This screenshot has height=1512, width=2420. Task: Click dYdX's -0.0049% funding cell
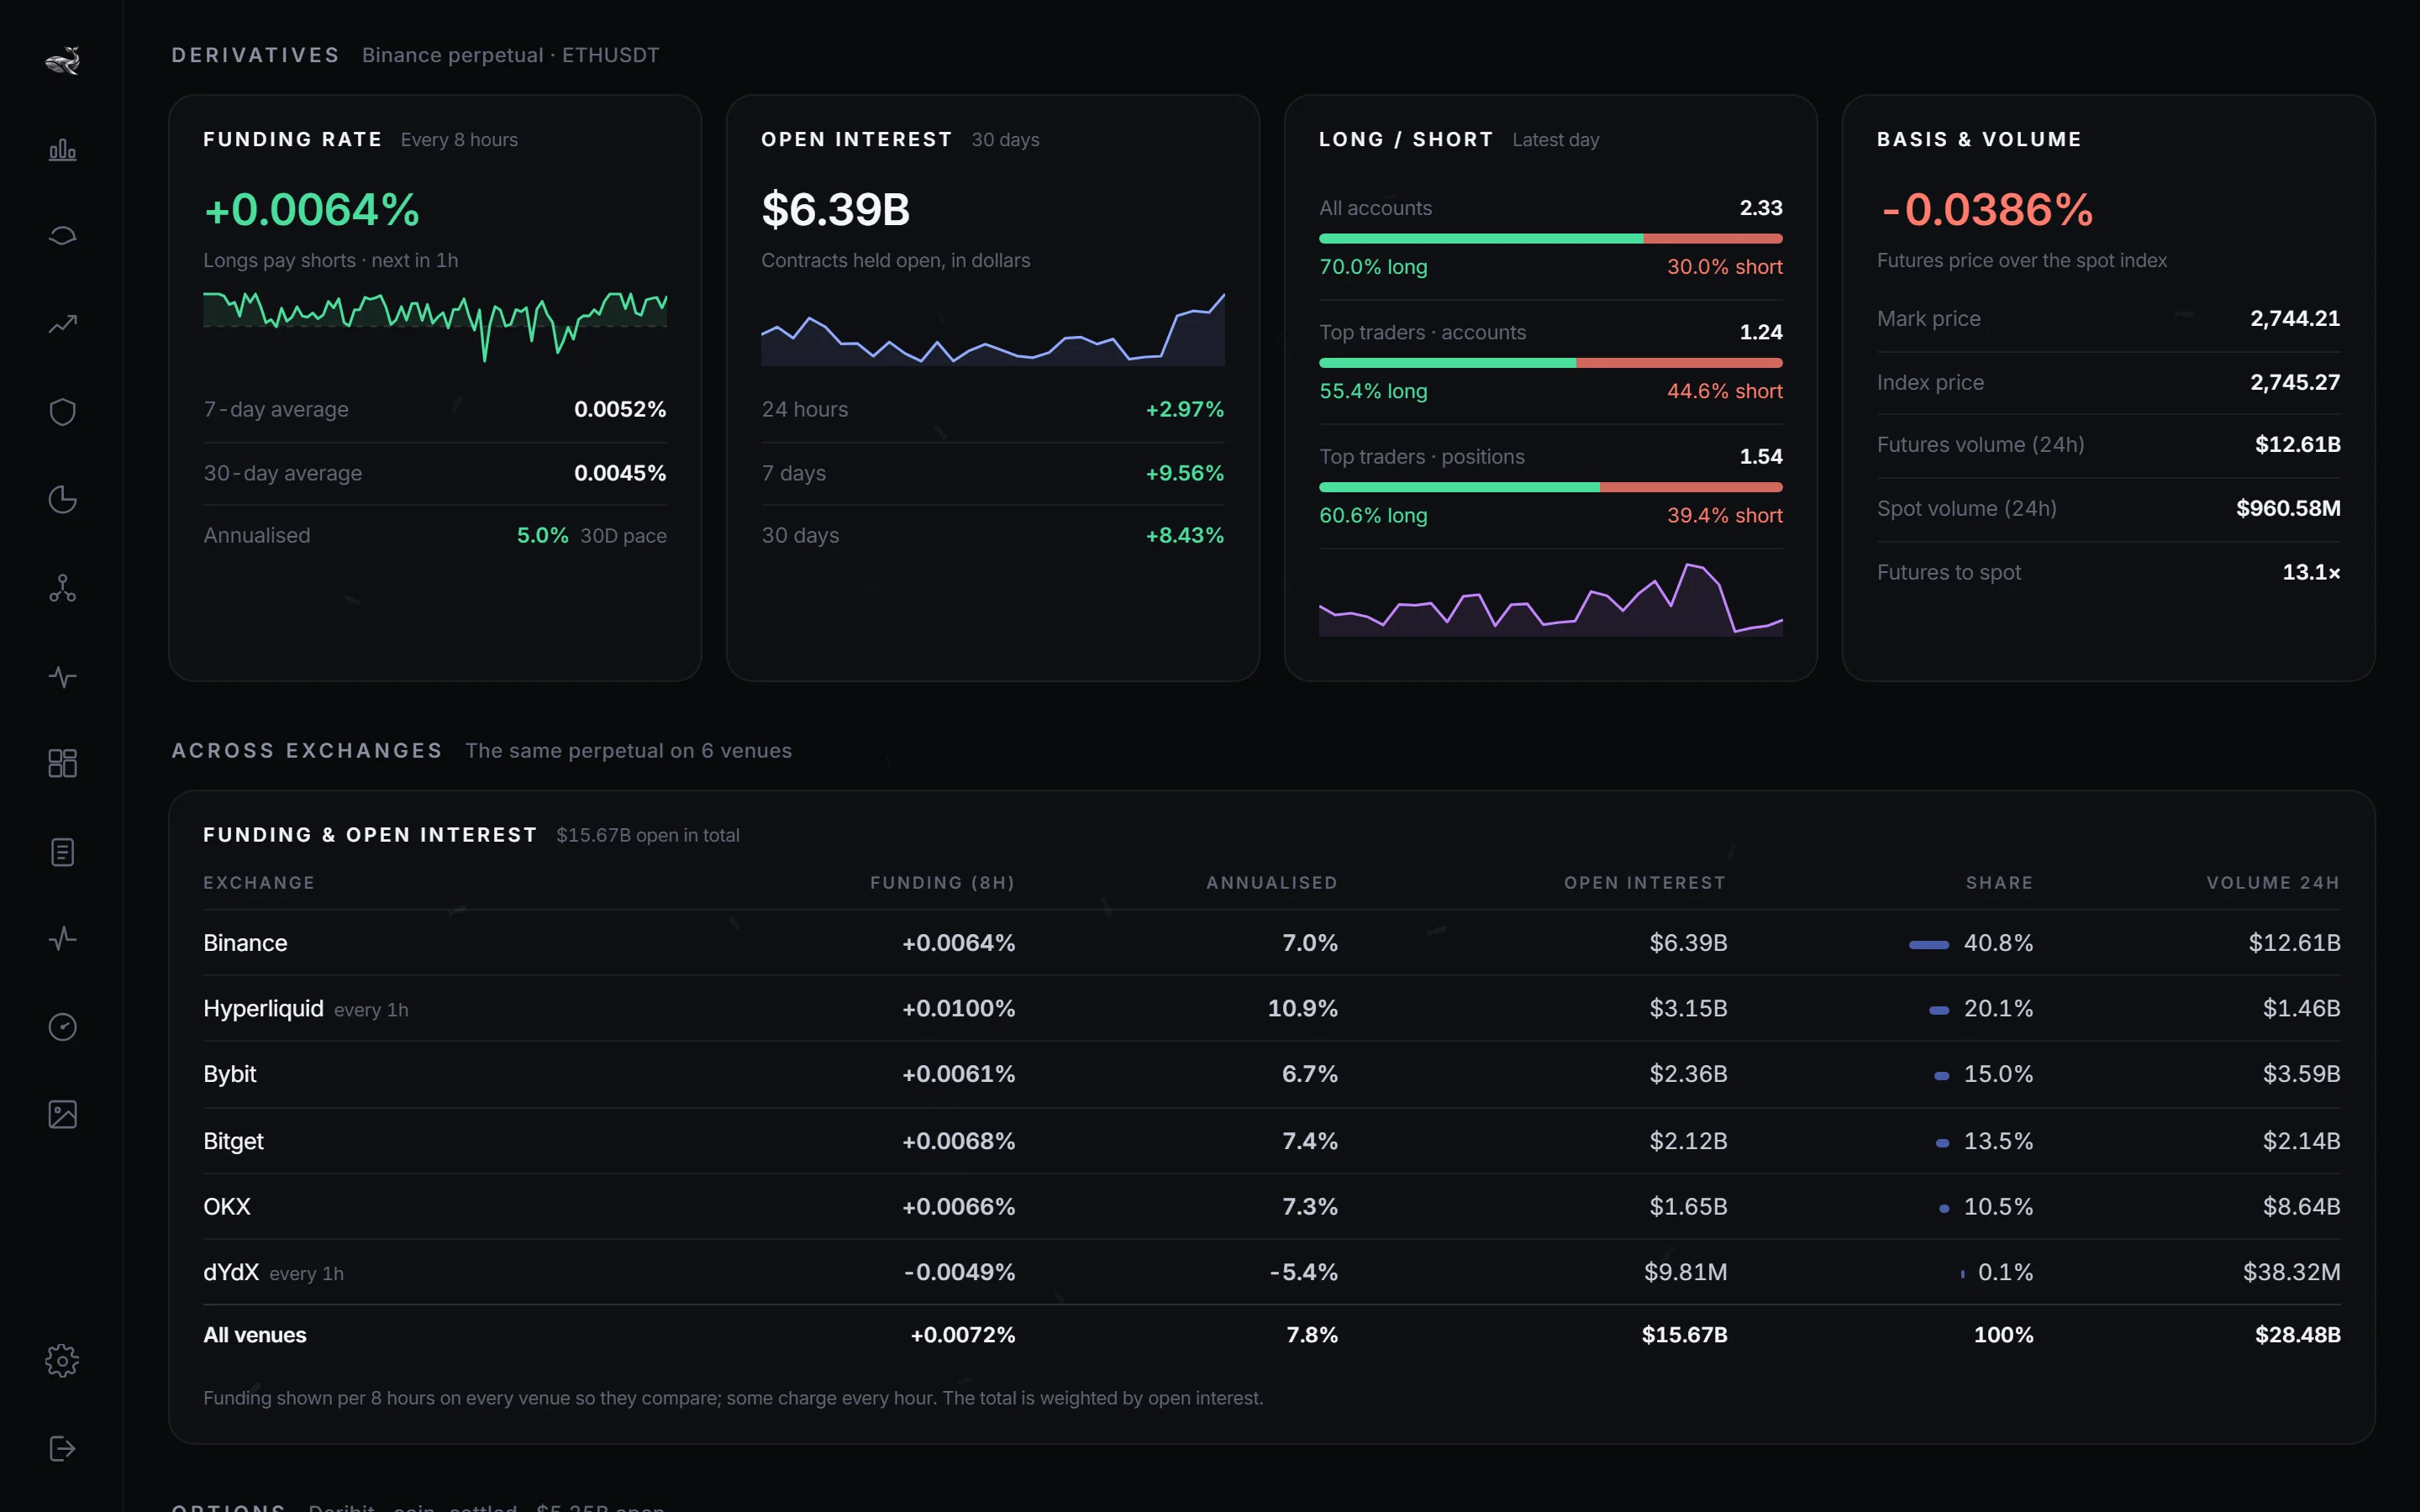click(959, 1272)
